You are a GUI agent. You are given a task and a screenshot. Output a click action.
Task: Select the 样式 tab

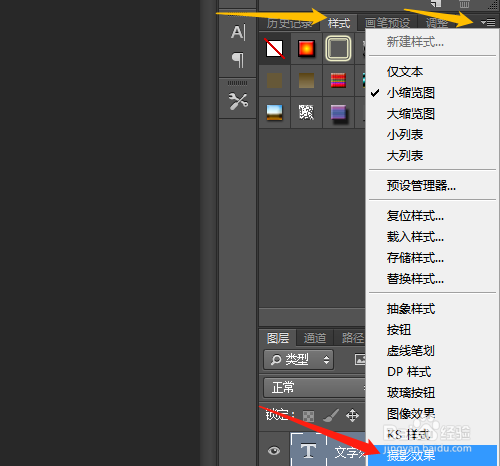tap(339, 23)
